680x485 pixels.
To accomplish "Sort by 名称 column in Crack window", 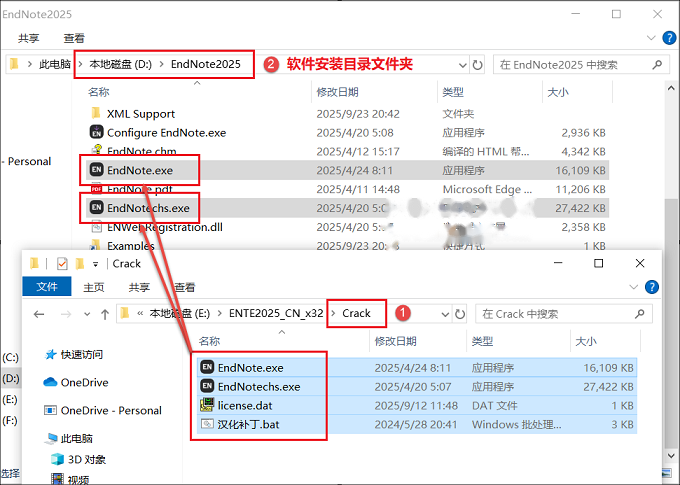I will click(x=209, y=341).
